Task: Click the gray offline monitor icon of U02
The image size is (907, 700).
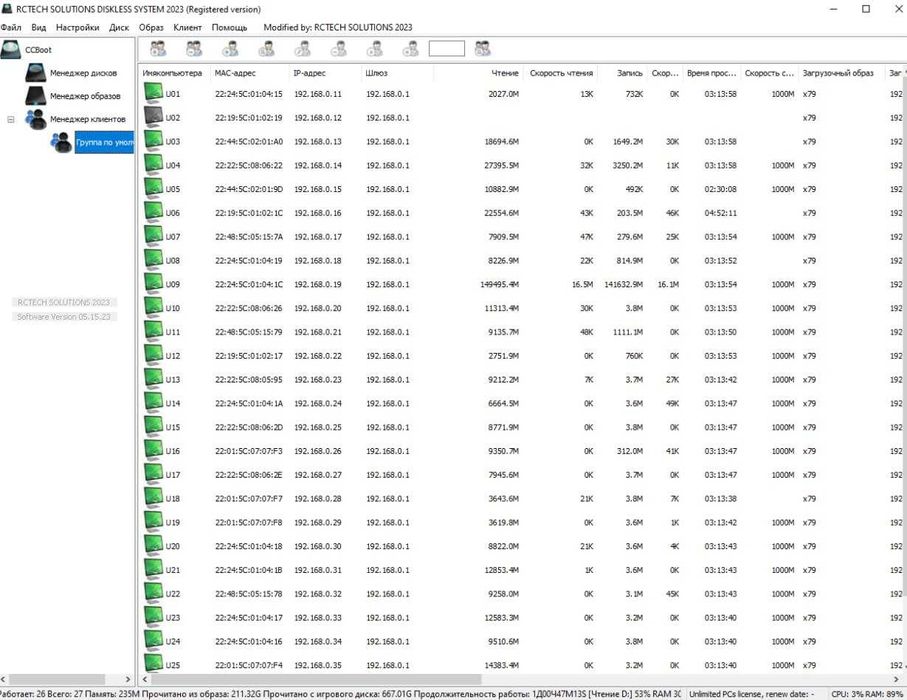Action: [x=153, y=116]
